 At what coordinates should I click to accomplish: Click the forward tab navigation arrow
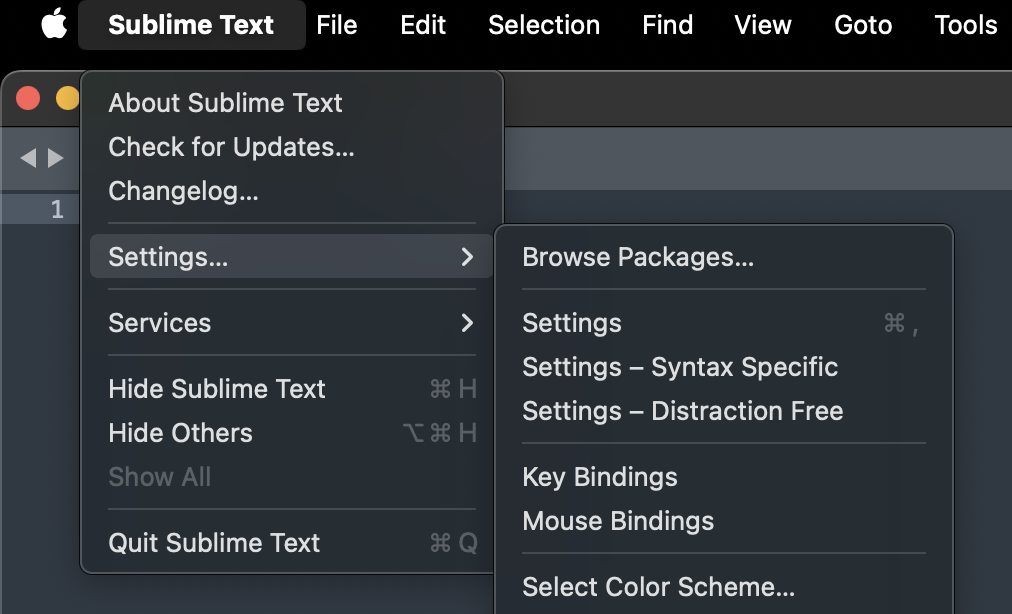tap(56, 158)
